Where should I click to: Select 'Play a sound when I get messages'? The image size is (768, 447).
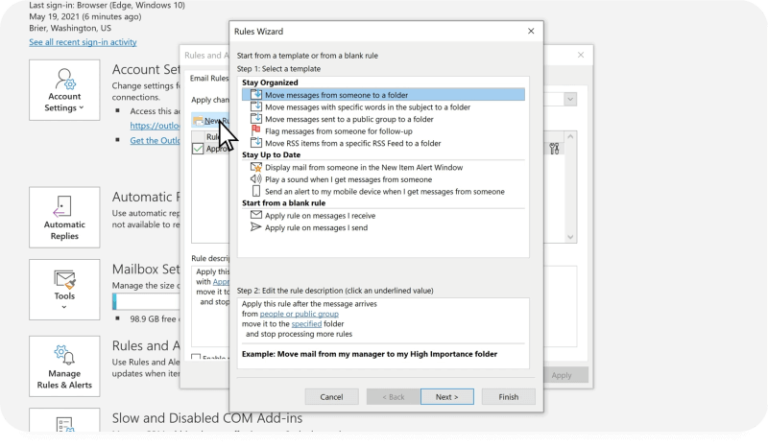pyautogui.click(x=348, y=179)
